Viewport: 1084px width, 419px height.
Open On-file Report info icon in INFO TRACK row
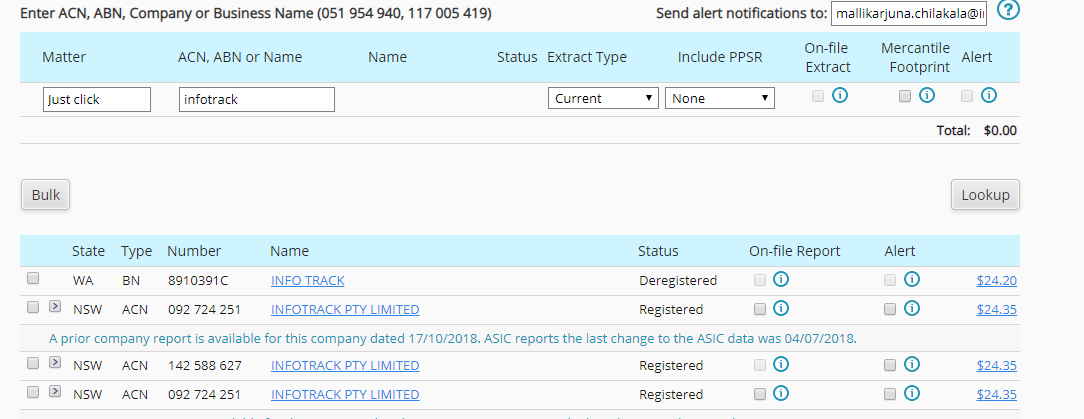(781, 279)
